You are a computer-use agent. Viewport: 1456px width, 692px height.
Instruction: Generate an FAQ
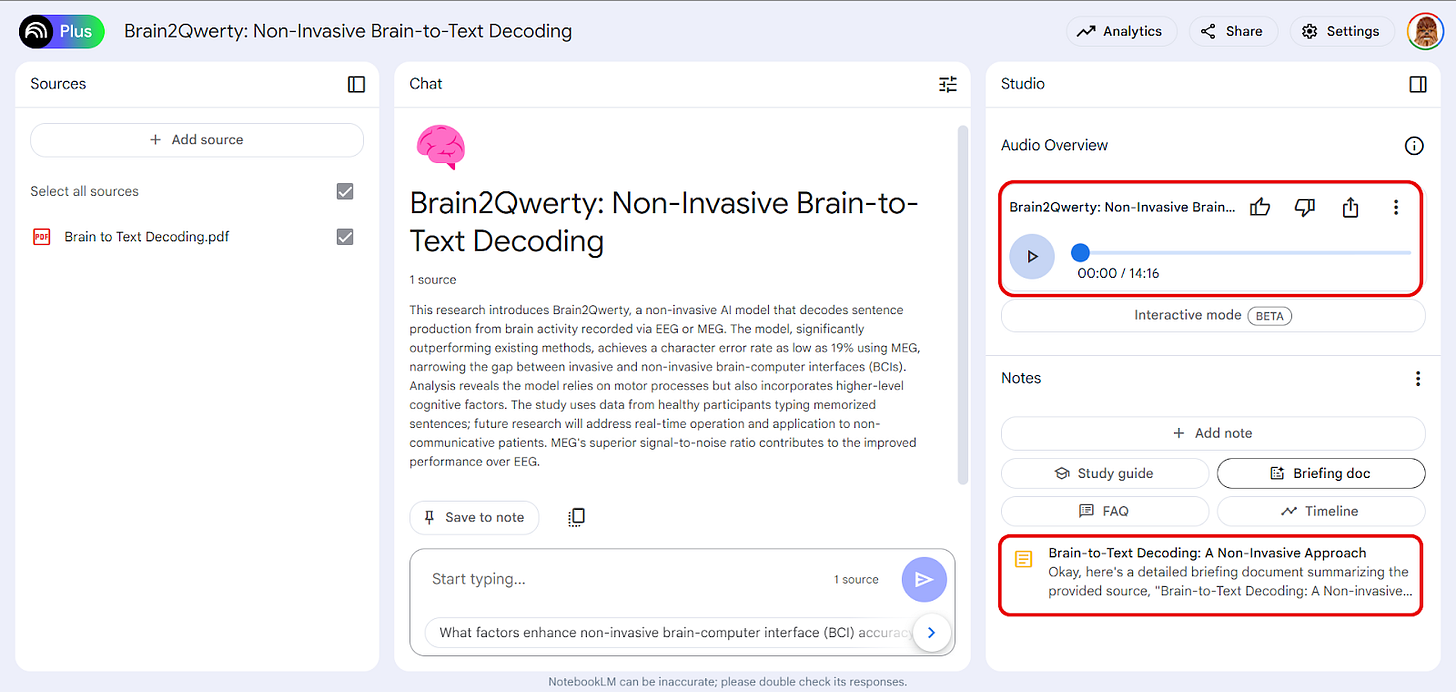(x=1104, y=511)
